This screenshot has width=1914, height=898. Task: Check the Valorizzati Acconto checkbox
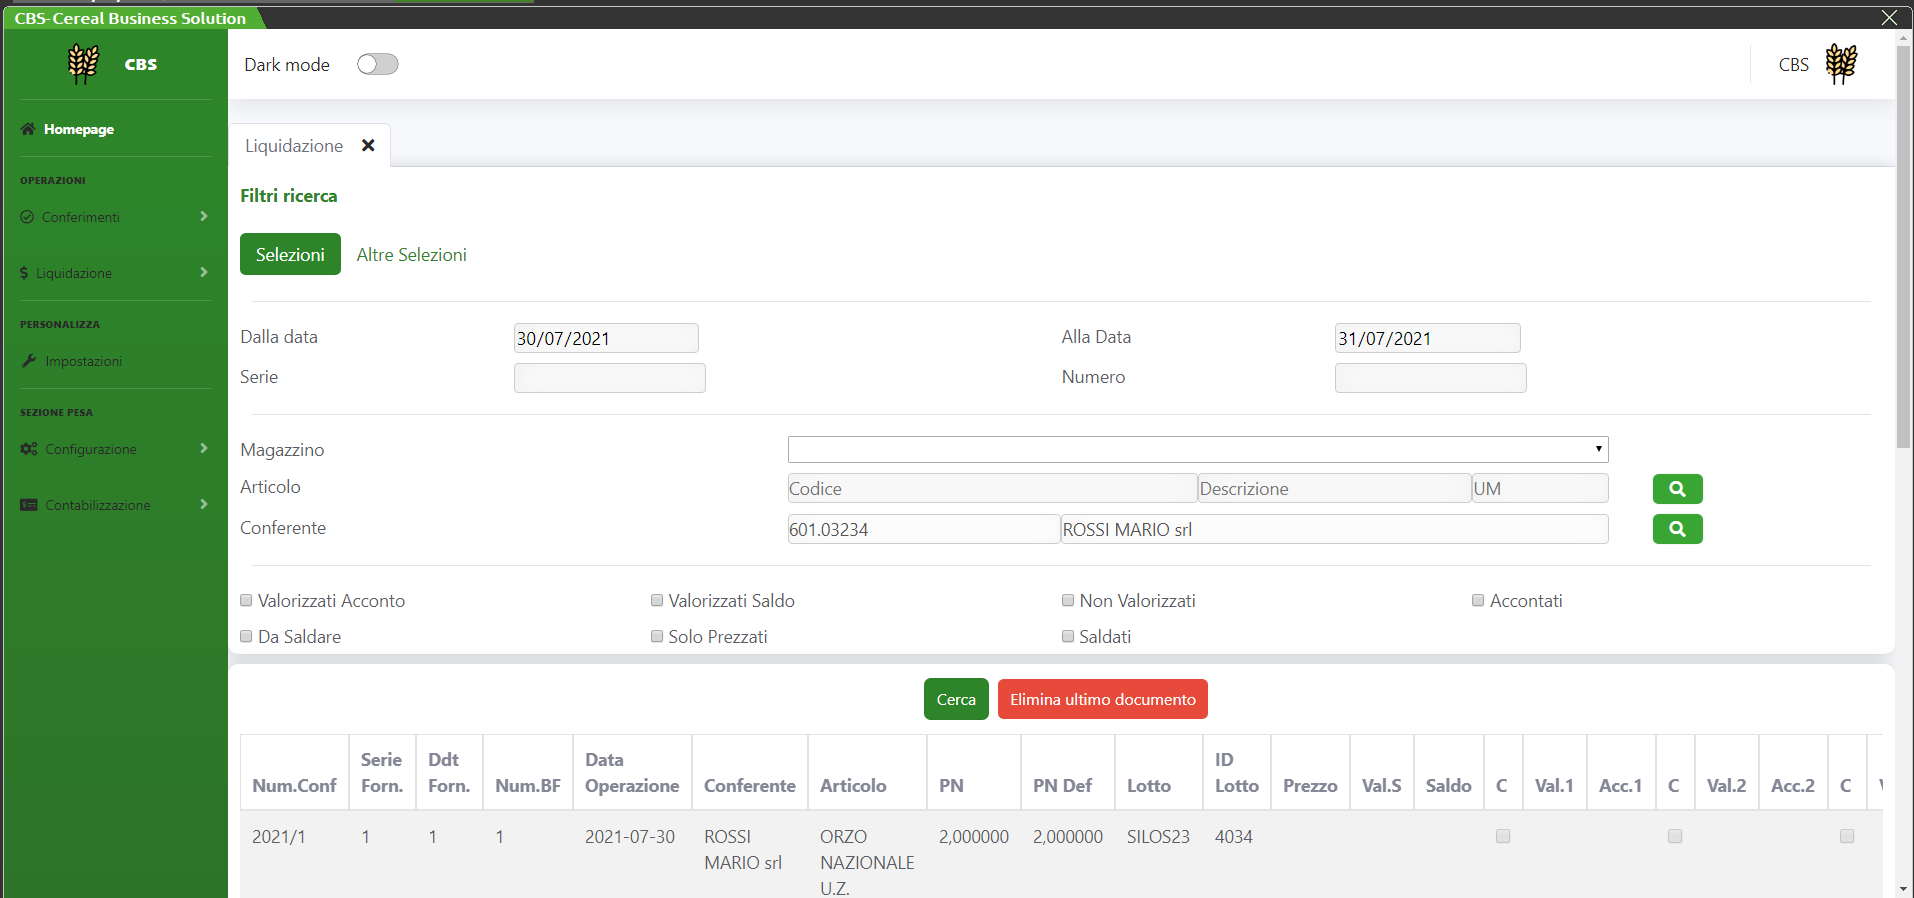click(x=247, y=601)
